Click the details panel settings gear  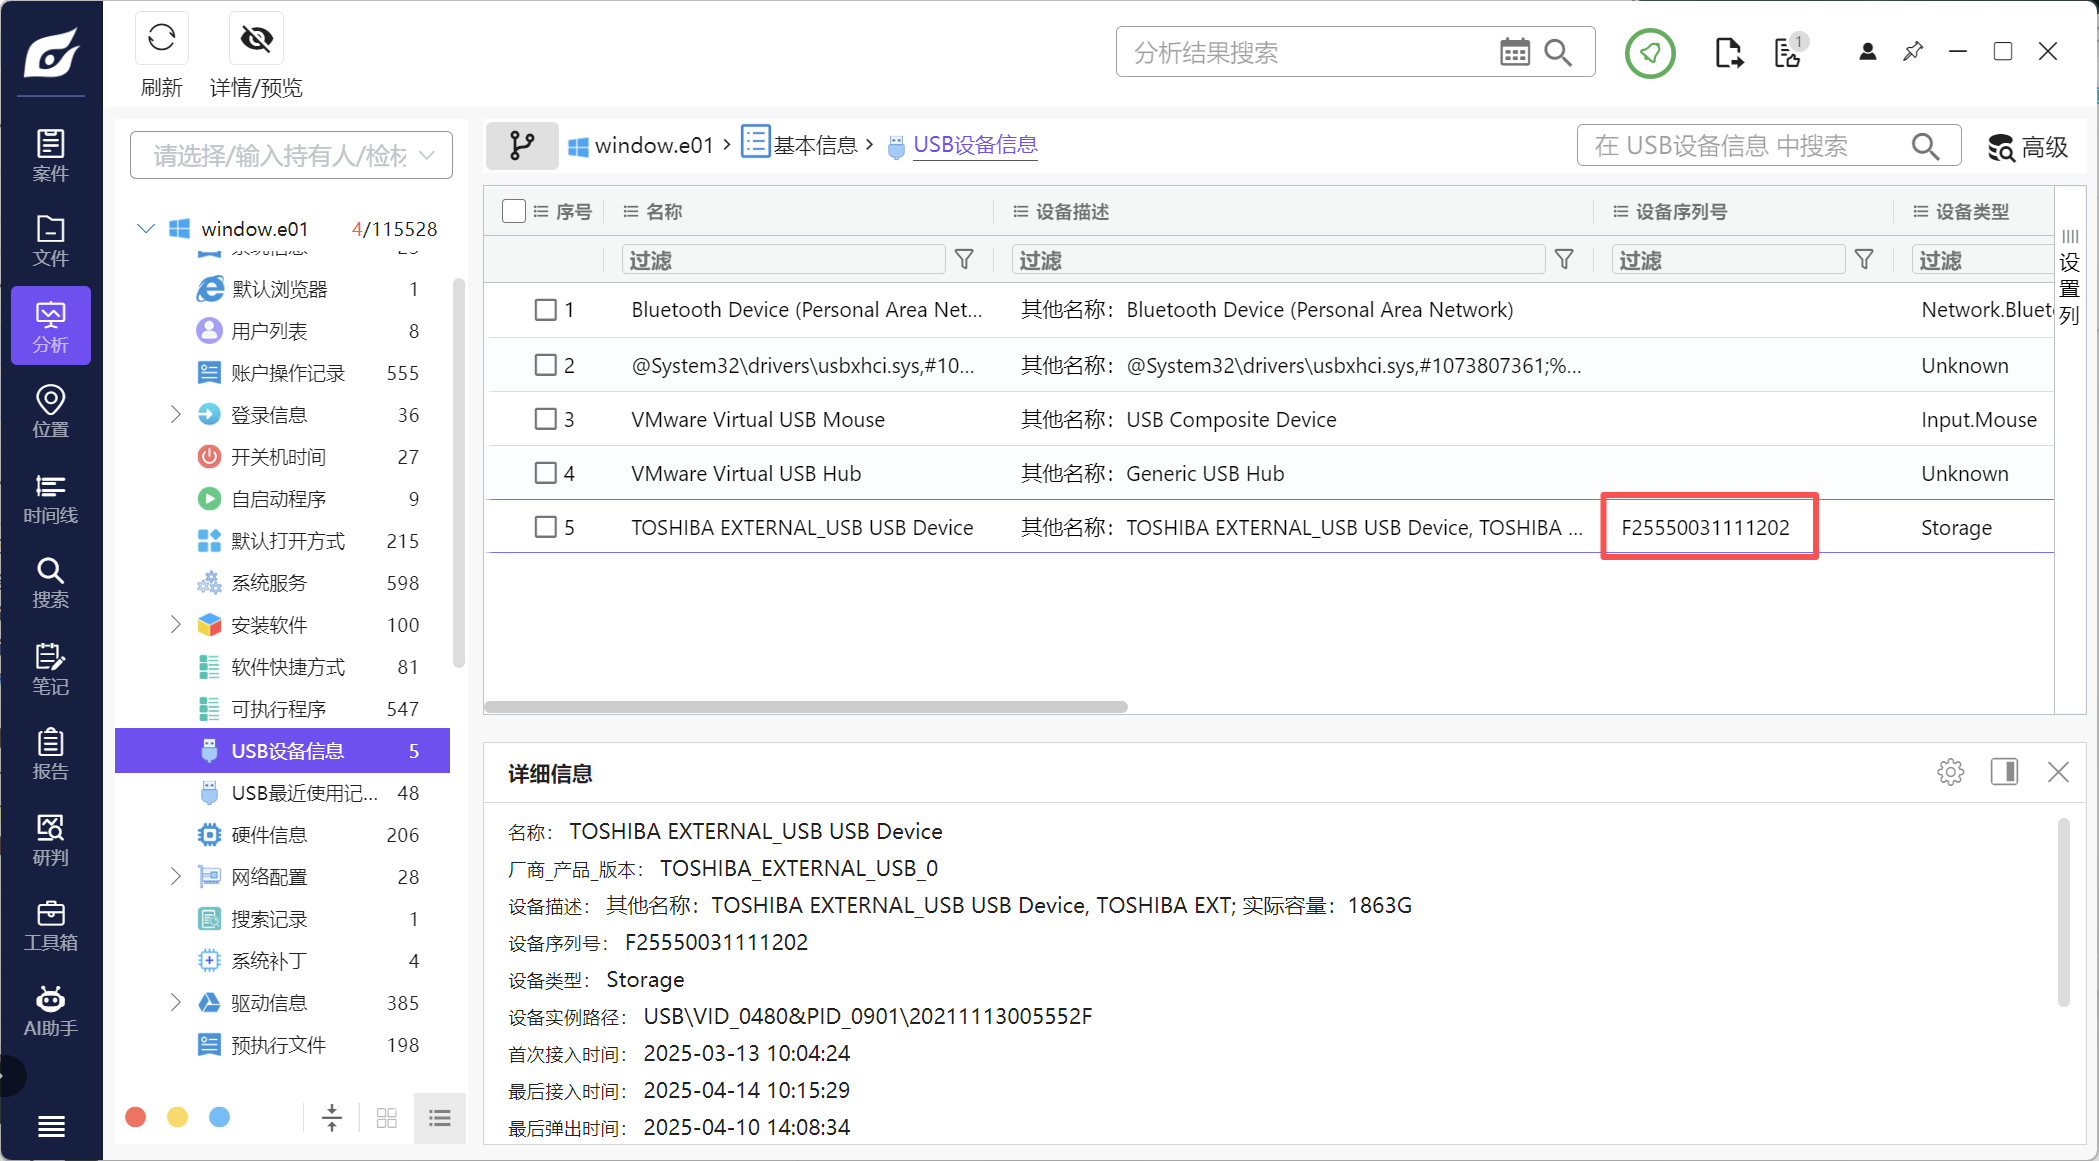[x=1950, y=772]
